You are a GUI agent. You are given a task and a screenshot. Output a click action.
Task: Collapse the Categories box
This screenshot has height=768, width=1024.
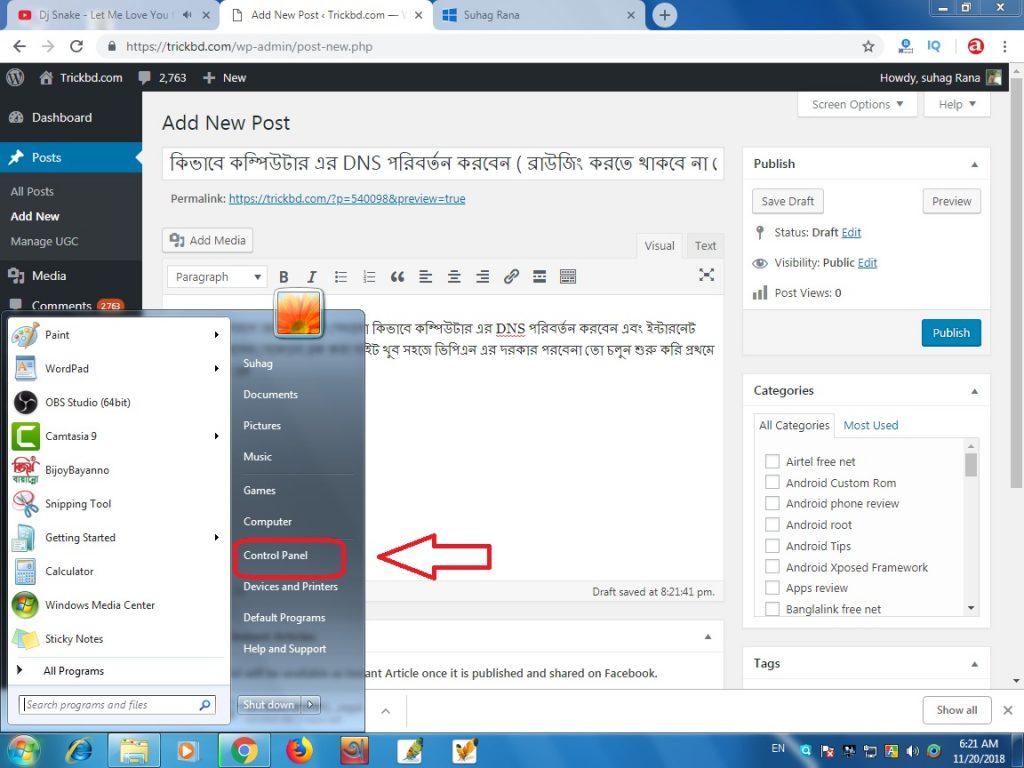pos(974,391)
